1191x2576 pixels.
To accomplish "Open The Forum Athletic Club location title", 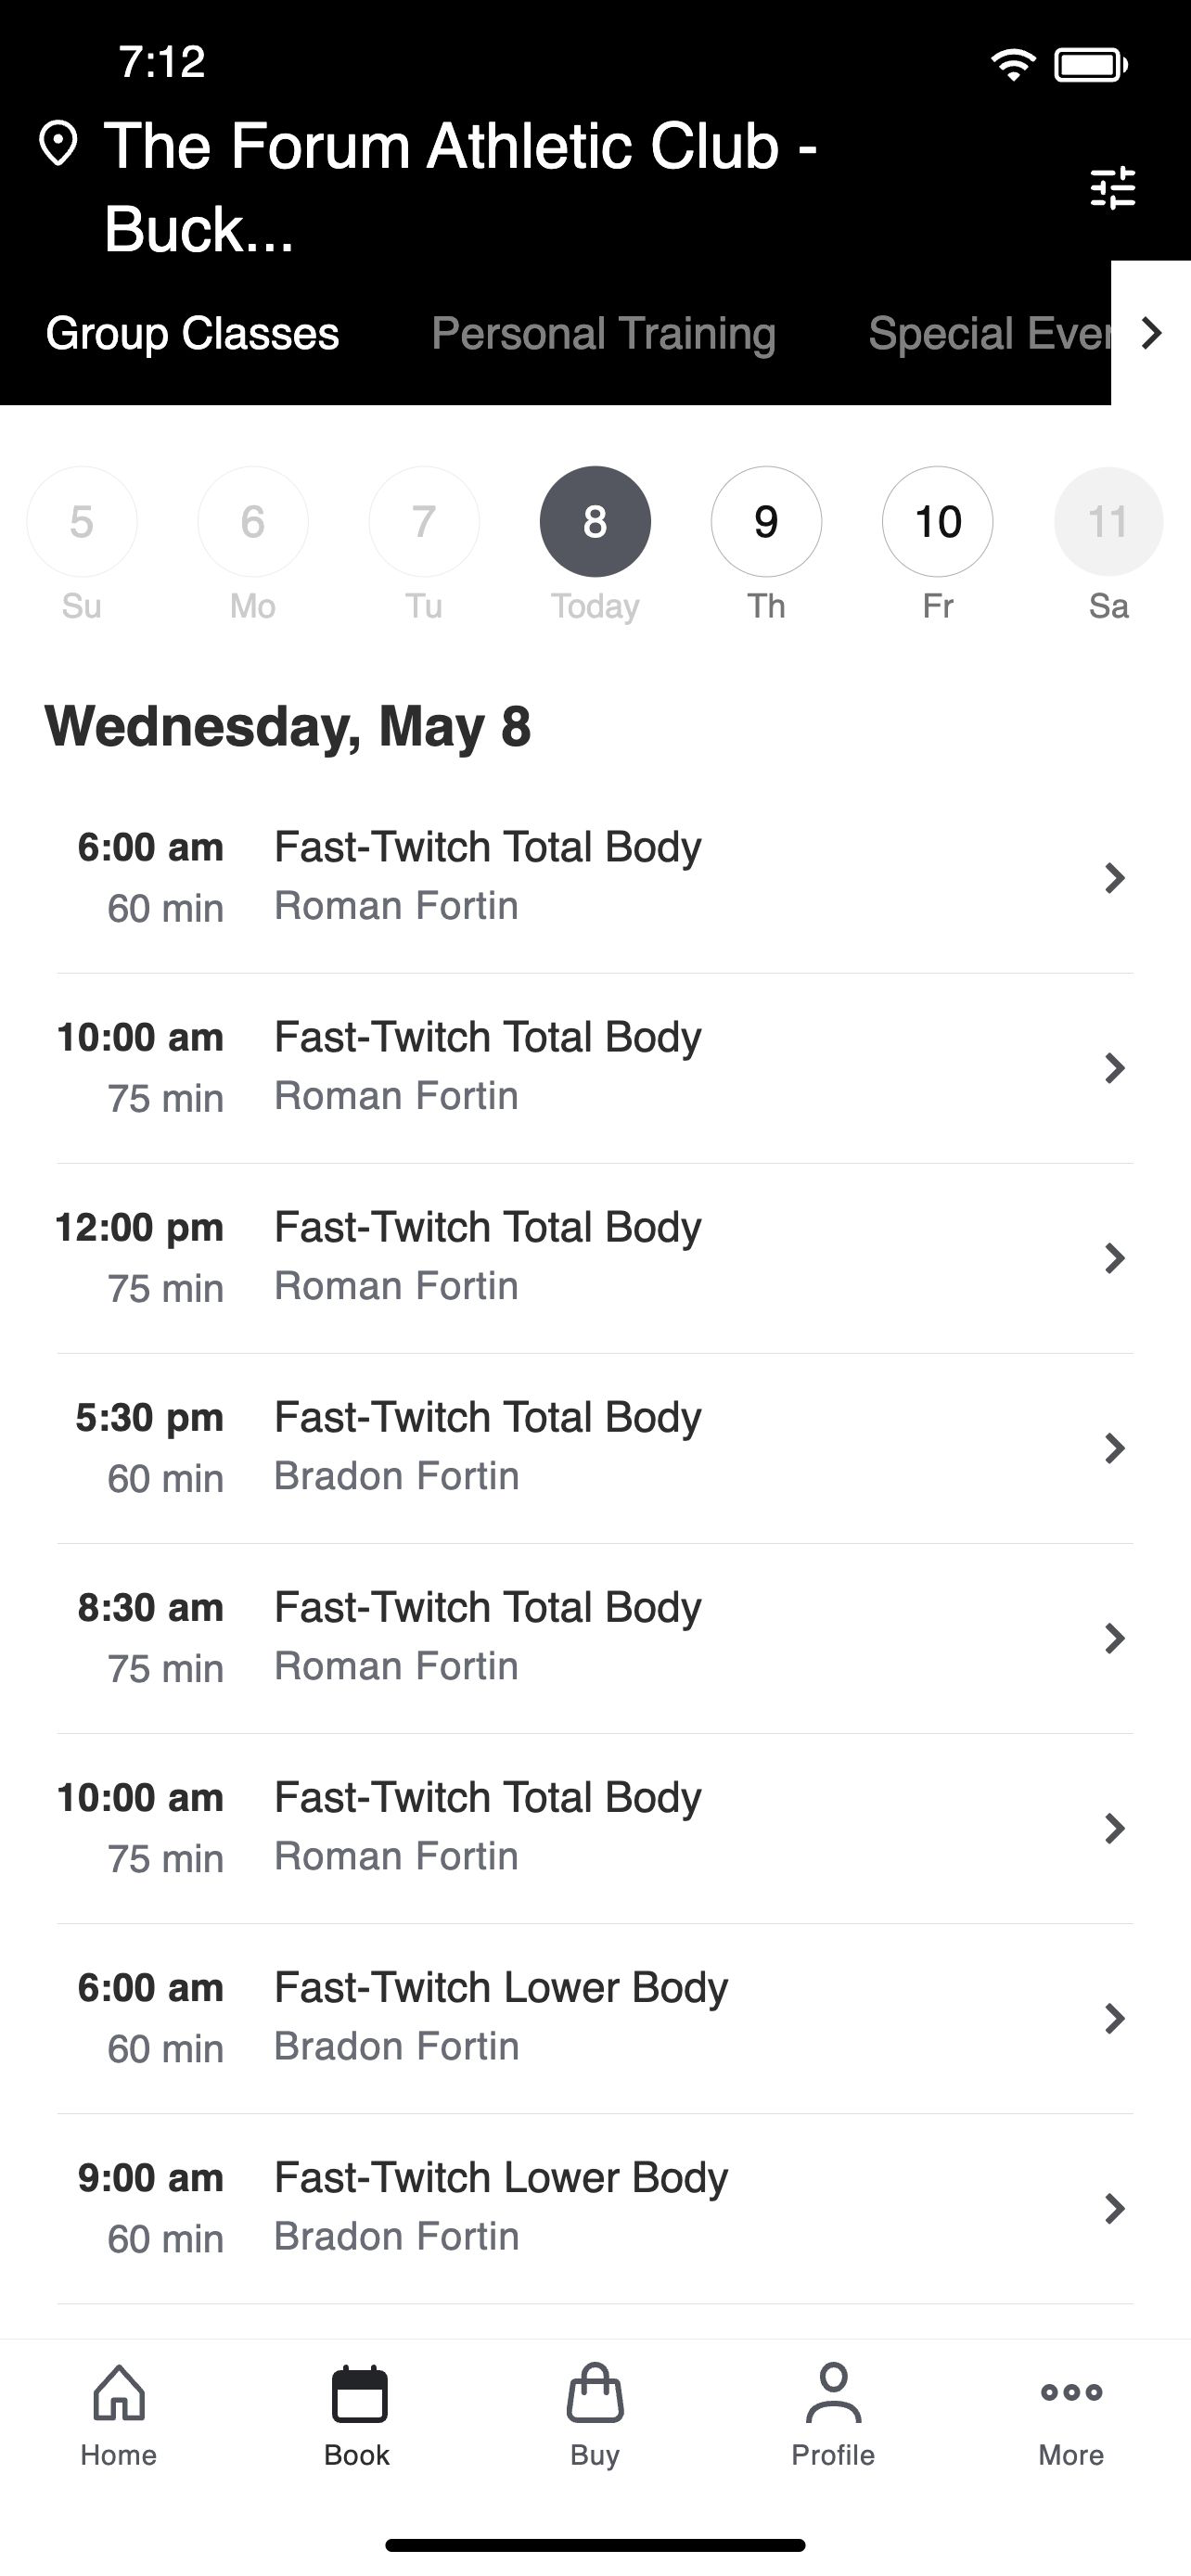I will [461, 187].
